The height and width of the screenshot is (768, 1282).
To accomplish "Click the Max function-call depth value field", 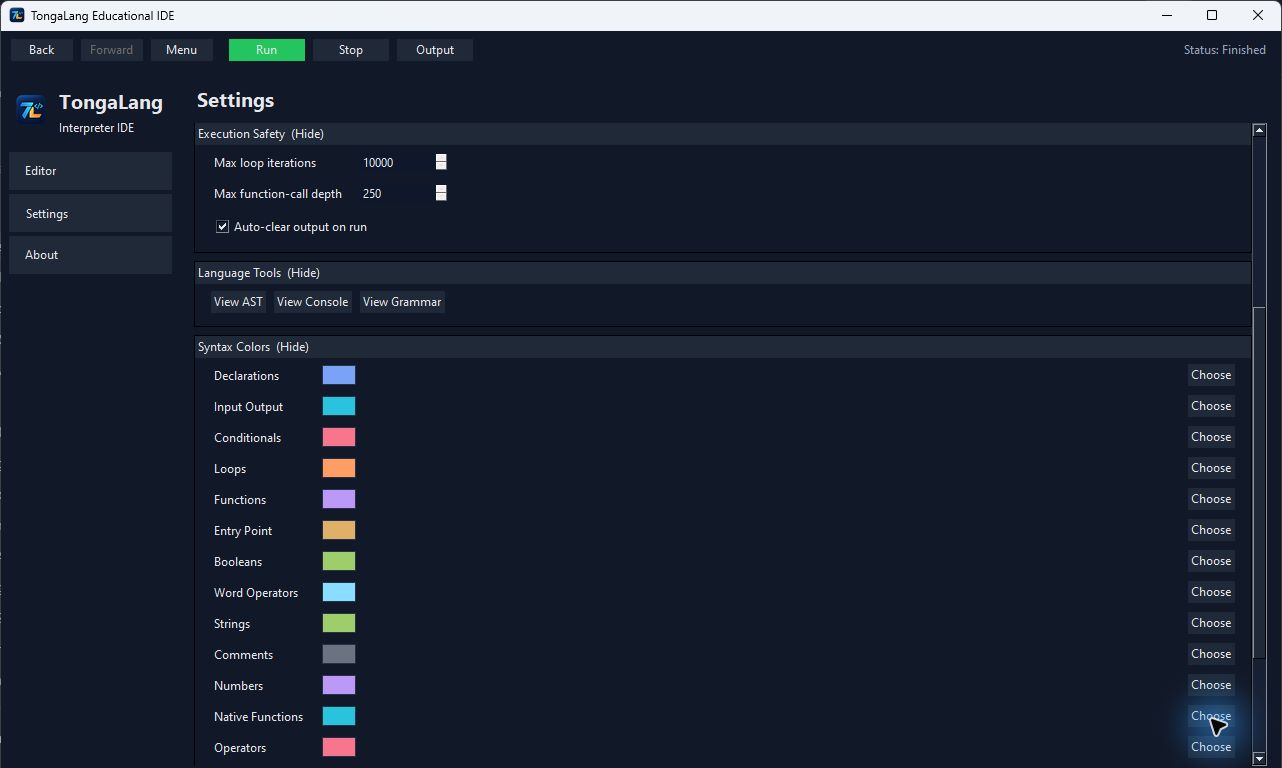I will coord(397,194).
